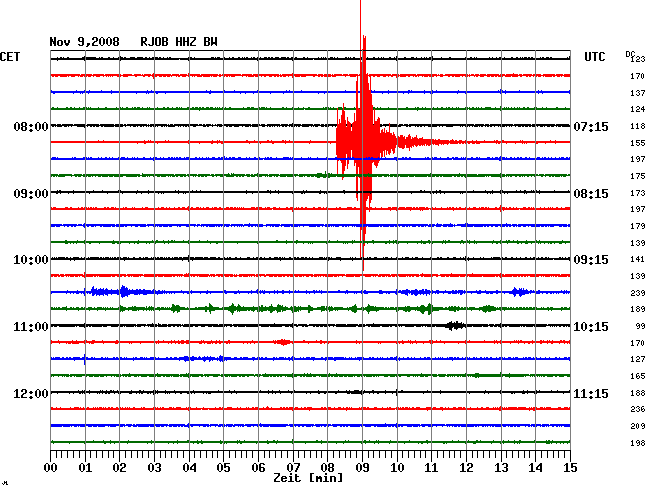Screen dimensions: 650x494
Task: Select the station label RJOB HHZ BW
Action: click(x=179, y=42)
